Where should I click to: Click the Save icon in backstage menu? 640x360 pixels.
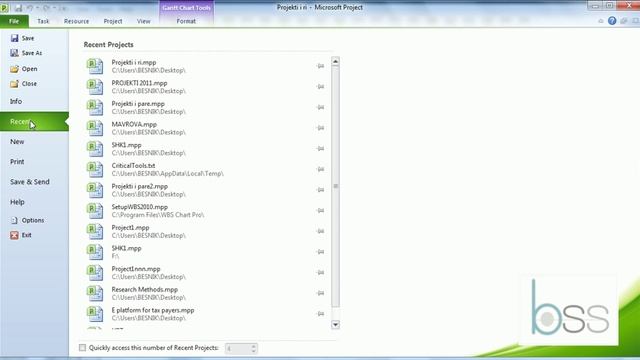[x=15, y=38]
